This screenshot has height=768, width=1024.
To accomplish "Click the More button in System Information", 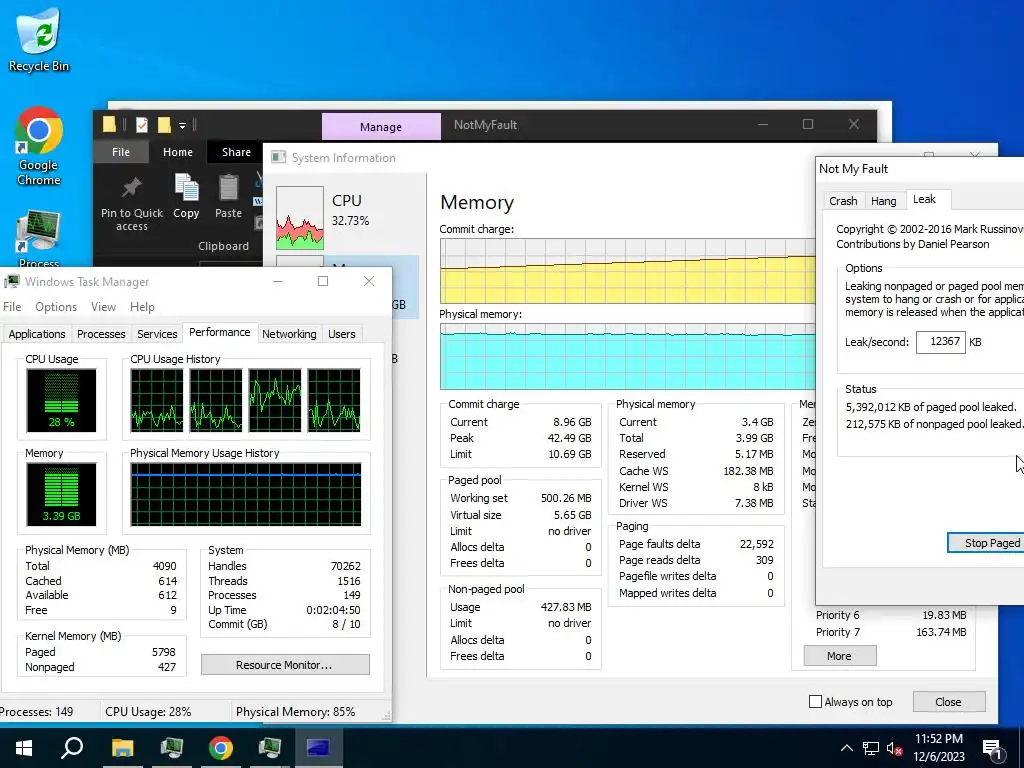I will tap(839, 656).
